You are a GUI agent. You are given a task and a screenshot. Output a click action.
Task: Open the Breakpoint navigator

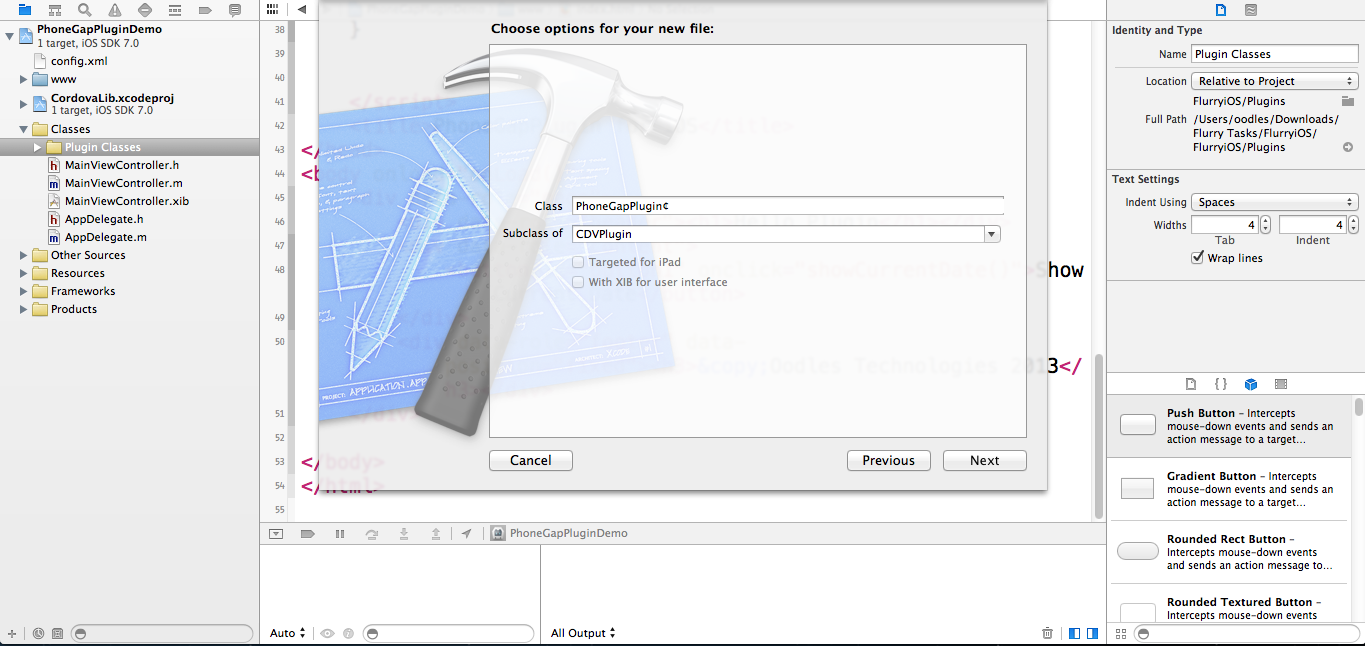205,10
